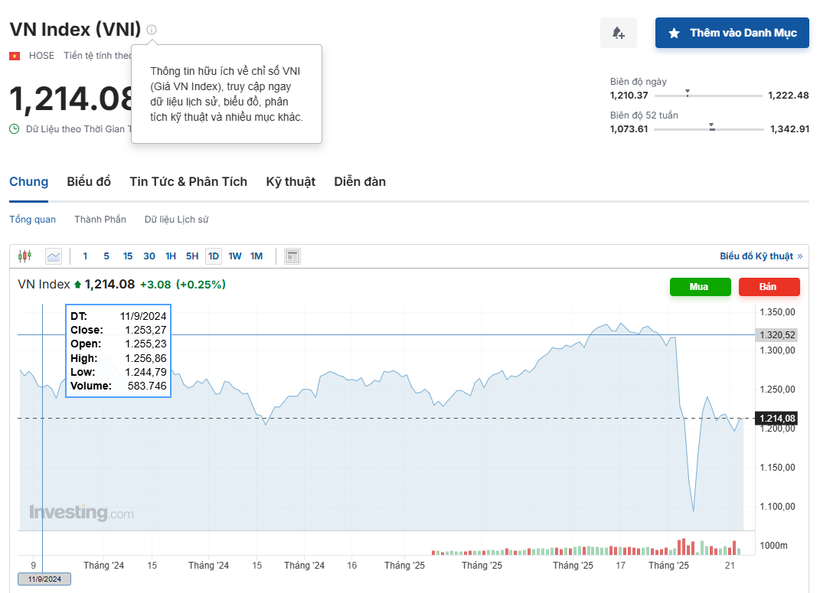The height and width of the screenshot is (593, 820).
Task: Switch timeframe to 1W
Action: (235, 256)
